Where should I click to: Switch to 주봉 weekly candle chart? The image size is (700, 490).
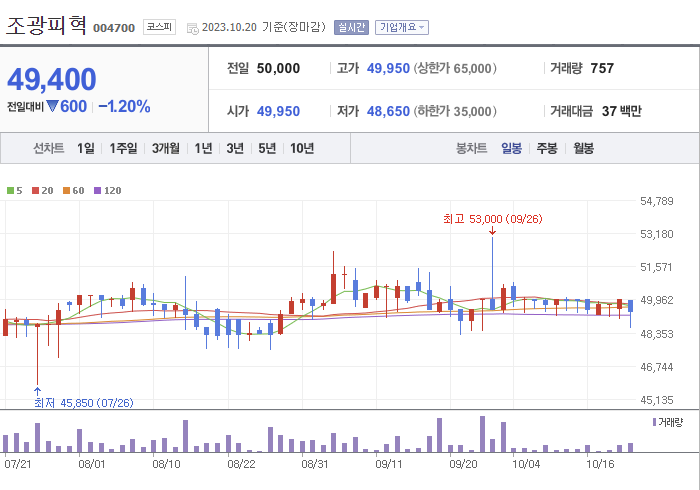point(547,148)
